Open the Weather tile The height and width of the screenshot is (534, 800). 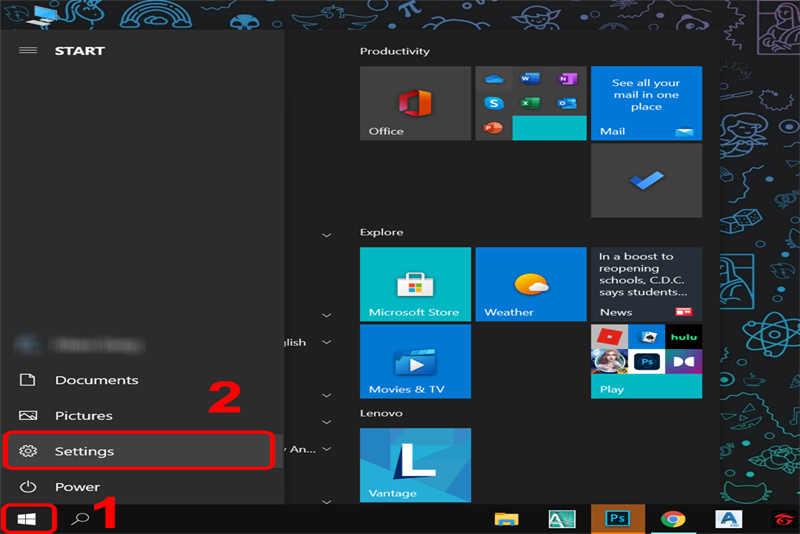pyautogui.click(x=531, y=284)
